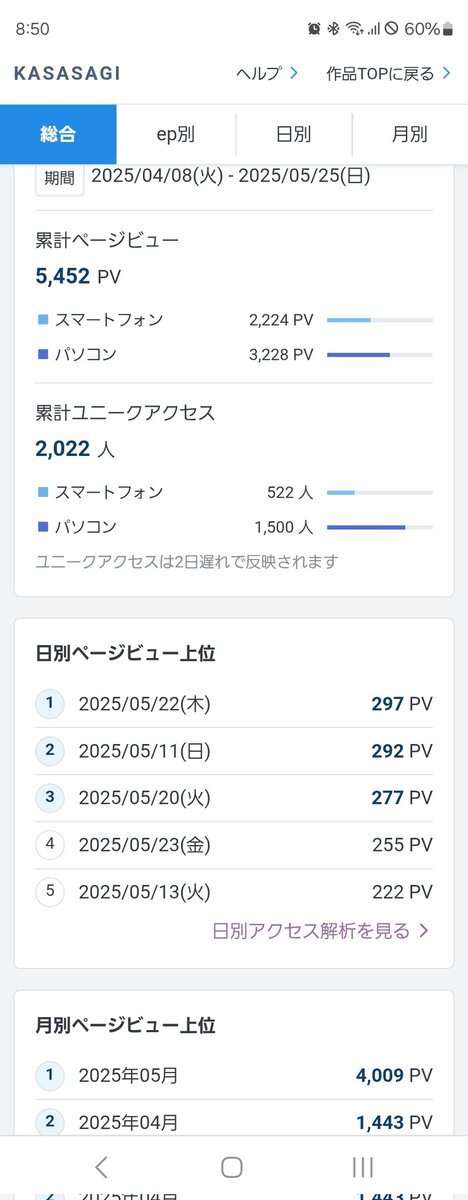Open recent apps via three-bar icon
The image size is (468, 1200).
(364, 1167)
